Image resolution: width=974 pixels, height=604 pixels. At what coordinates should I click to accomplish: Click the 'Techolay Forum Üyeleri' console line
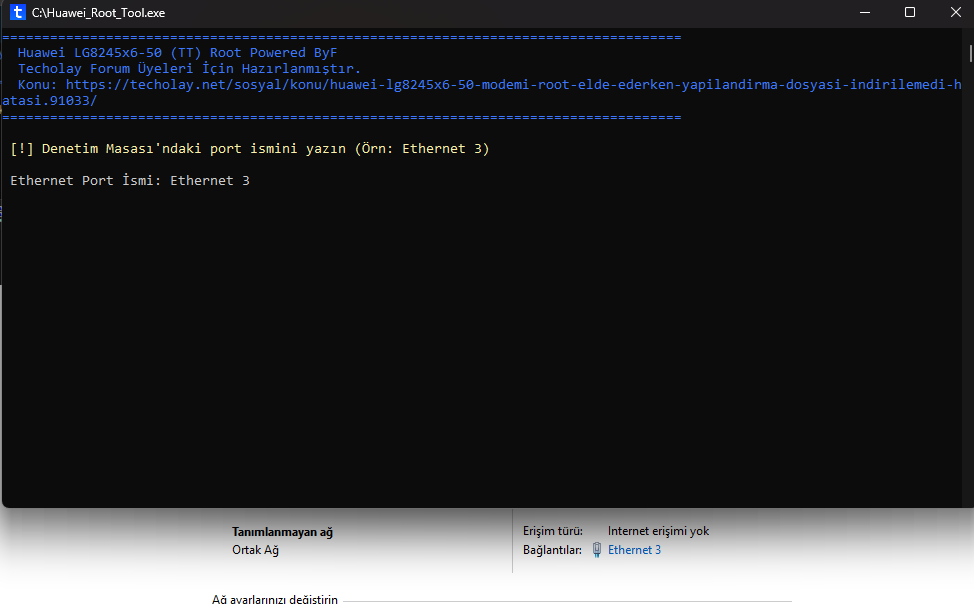[189, 68]
